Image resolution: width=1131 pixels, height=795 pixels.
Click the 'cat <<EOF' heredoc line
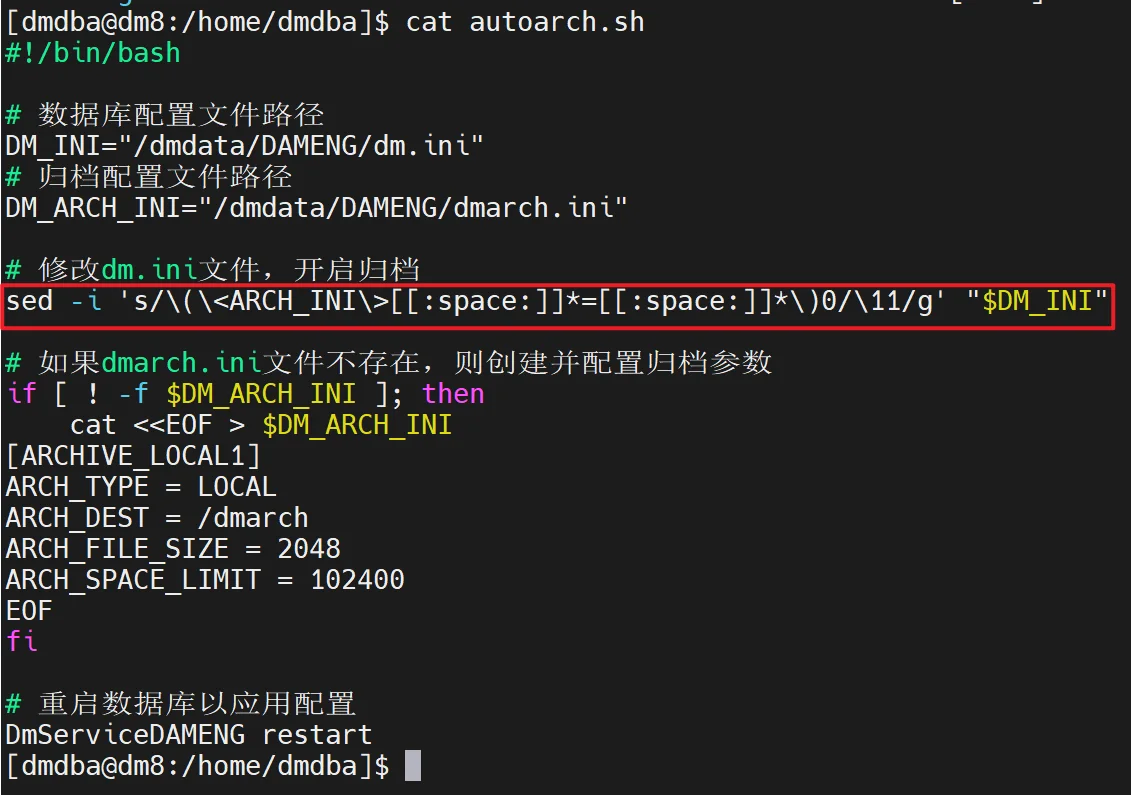[x=261, y=424]
